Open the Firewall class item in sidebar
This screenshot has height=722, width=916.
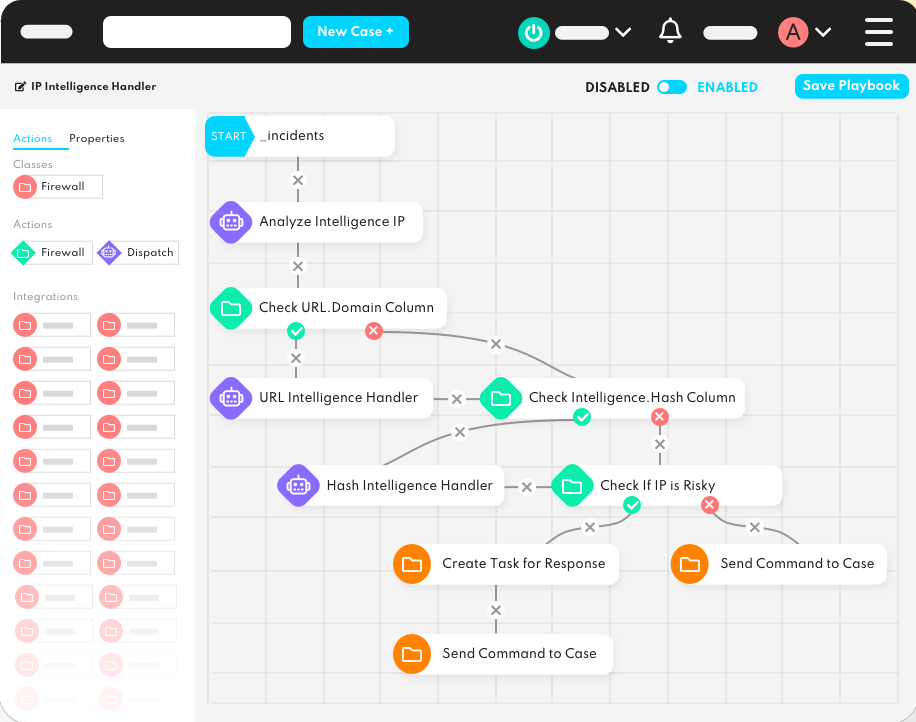point(58,187)
